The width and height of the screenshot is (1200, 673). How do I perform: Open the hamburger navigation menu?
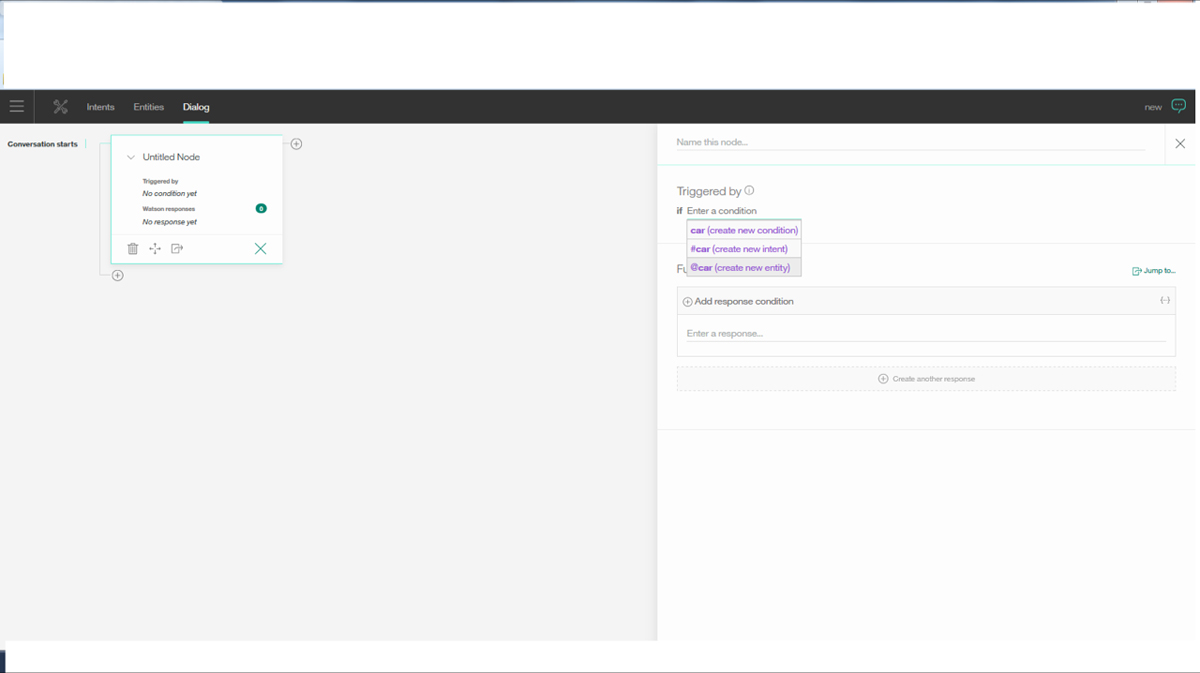coord(17,107)
